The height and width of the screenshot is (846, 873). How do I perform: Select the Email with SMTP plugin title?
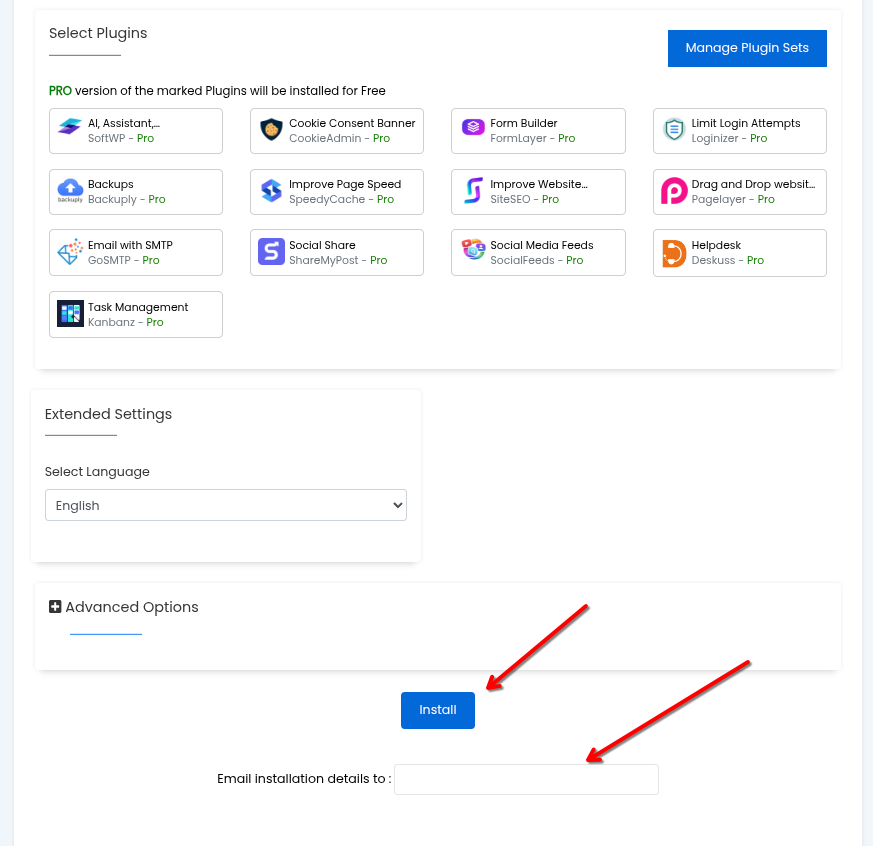(130, 245)
